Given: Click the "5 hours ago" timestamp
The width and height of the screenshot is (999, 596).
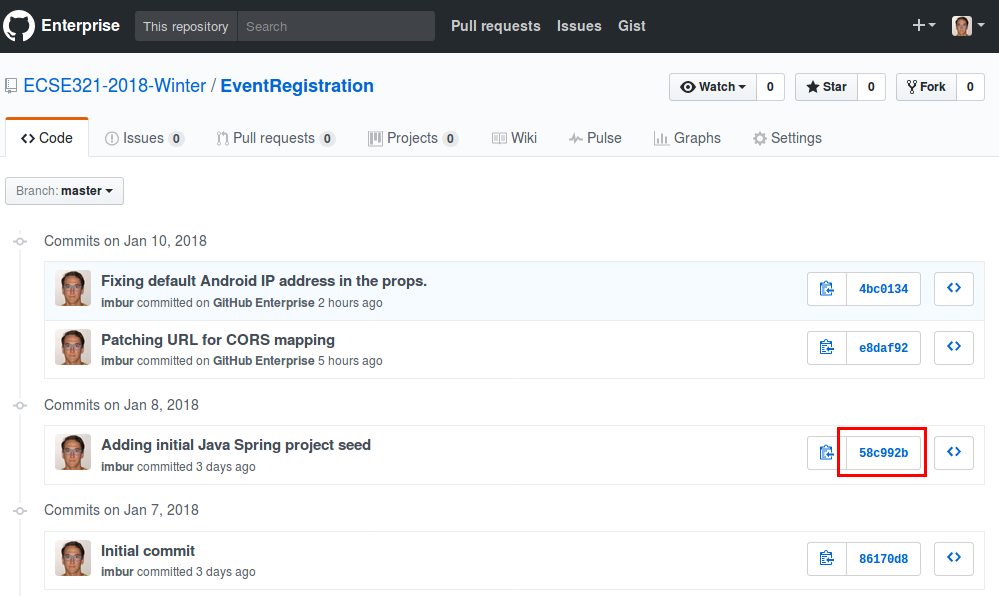Looking at the screenshot, I should (350, 361).
